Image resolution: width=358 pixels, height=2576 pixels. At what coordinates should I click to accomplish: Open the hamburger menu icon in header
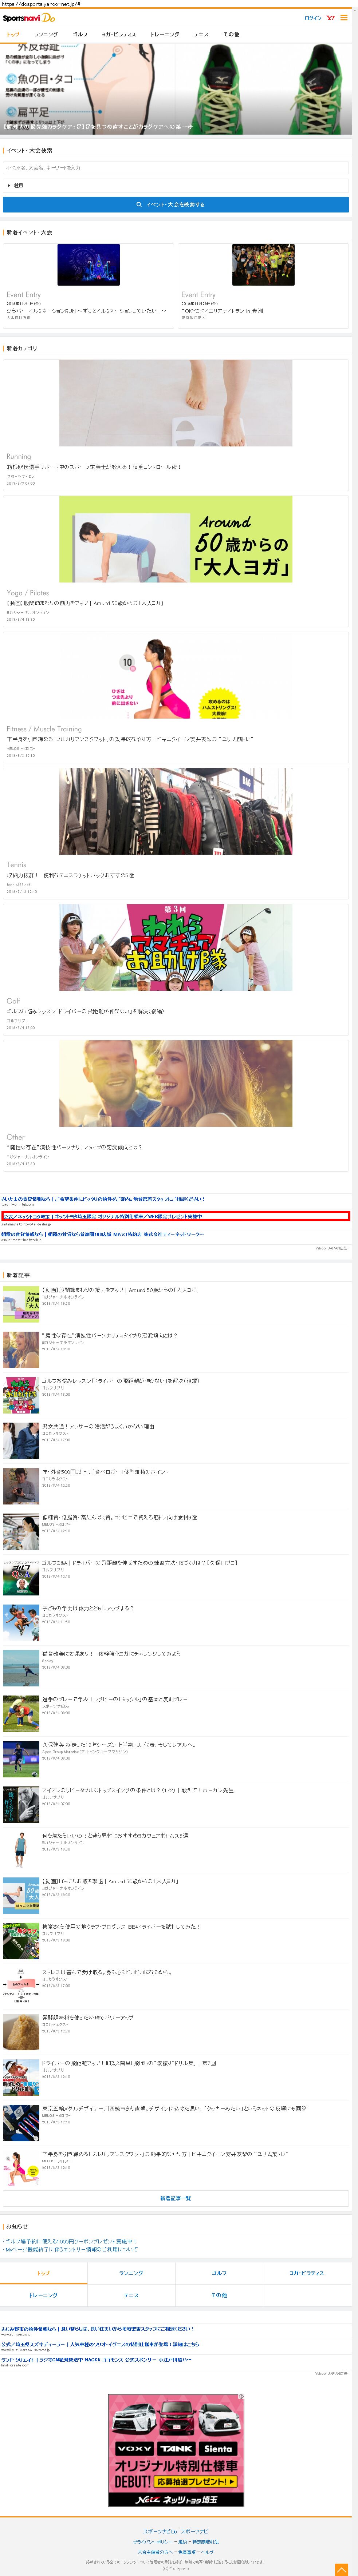click(x=345, y=18)
